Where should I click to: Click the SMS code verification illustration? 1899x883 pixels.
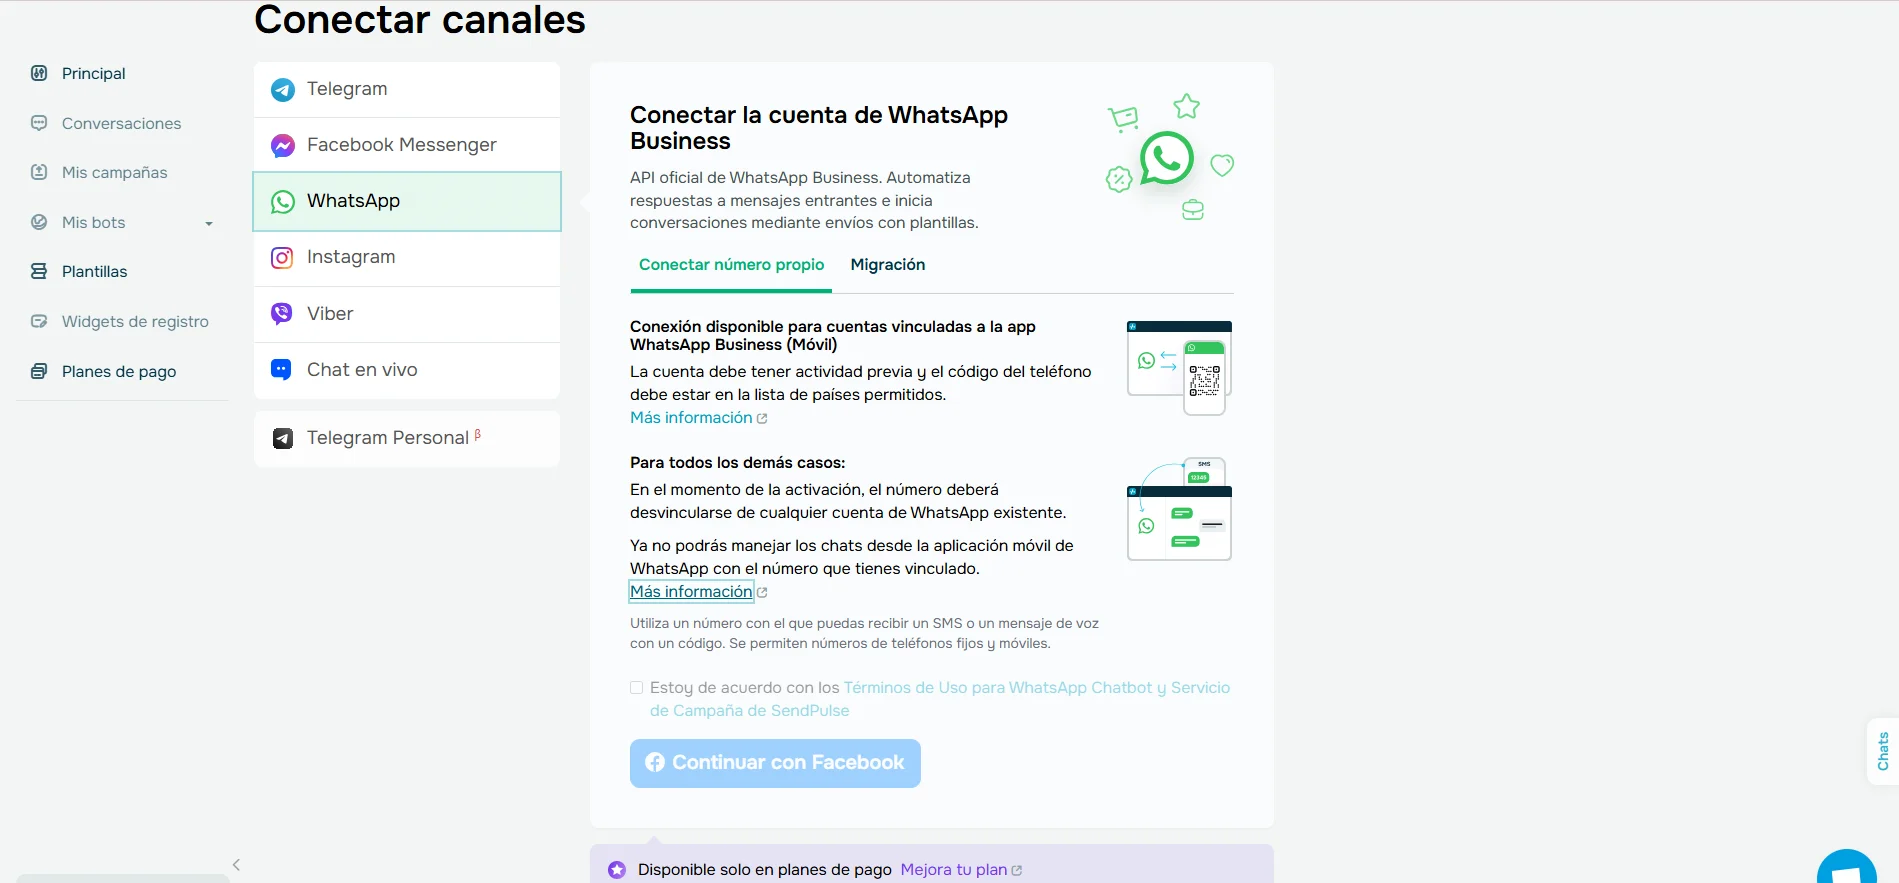click(1179, 509)
